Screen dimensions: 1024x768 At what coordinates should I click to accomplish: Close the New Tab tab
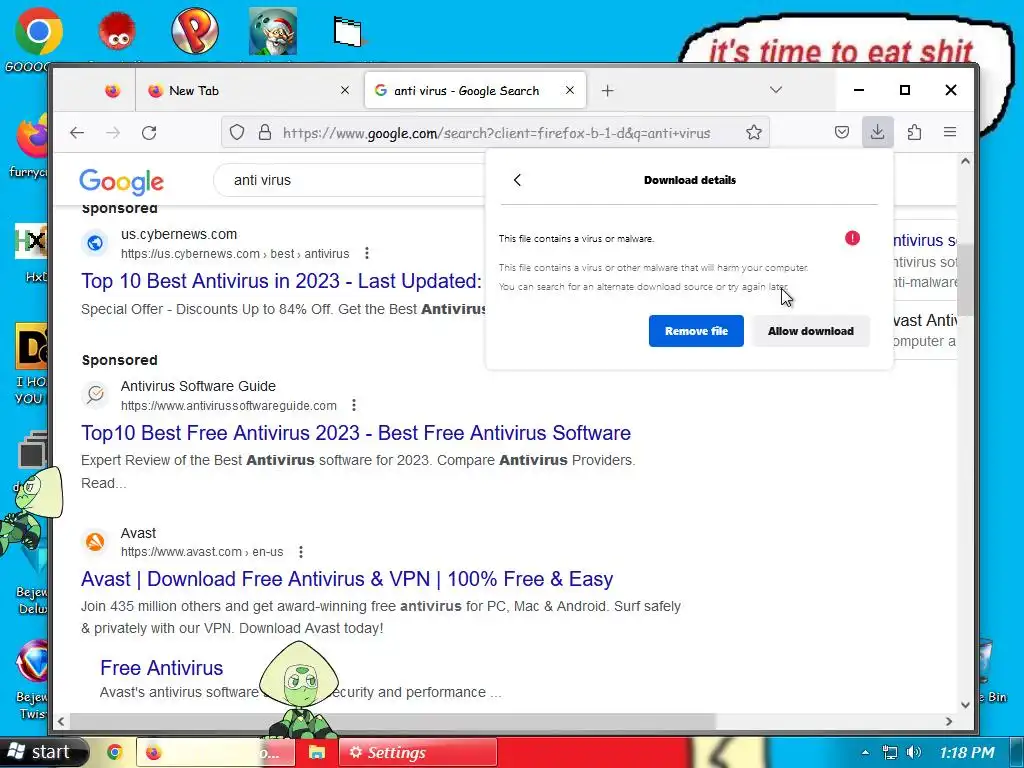[x=345, y=91]
